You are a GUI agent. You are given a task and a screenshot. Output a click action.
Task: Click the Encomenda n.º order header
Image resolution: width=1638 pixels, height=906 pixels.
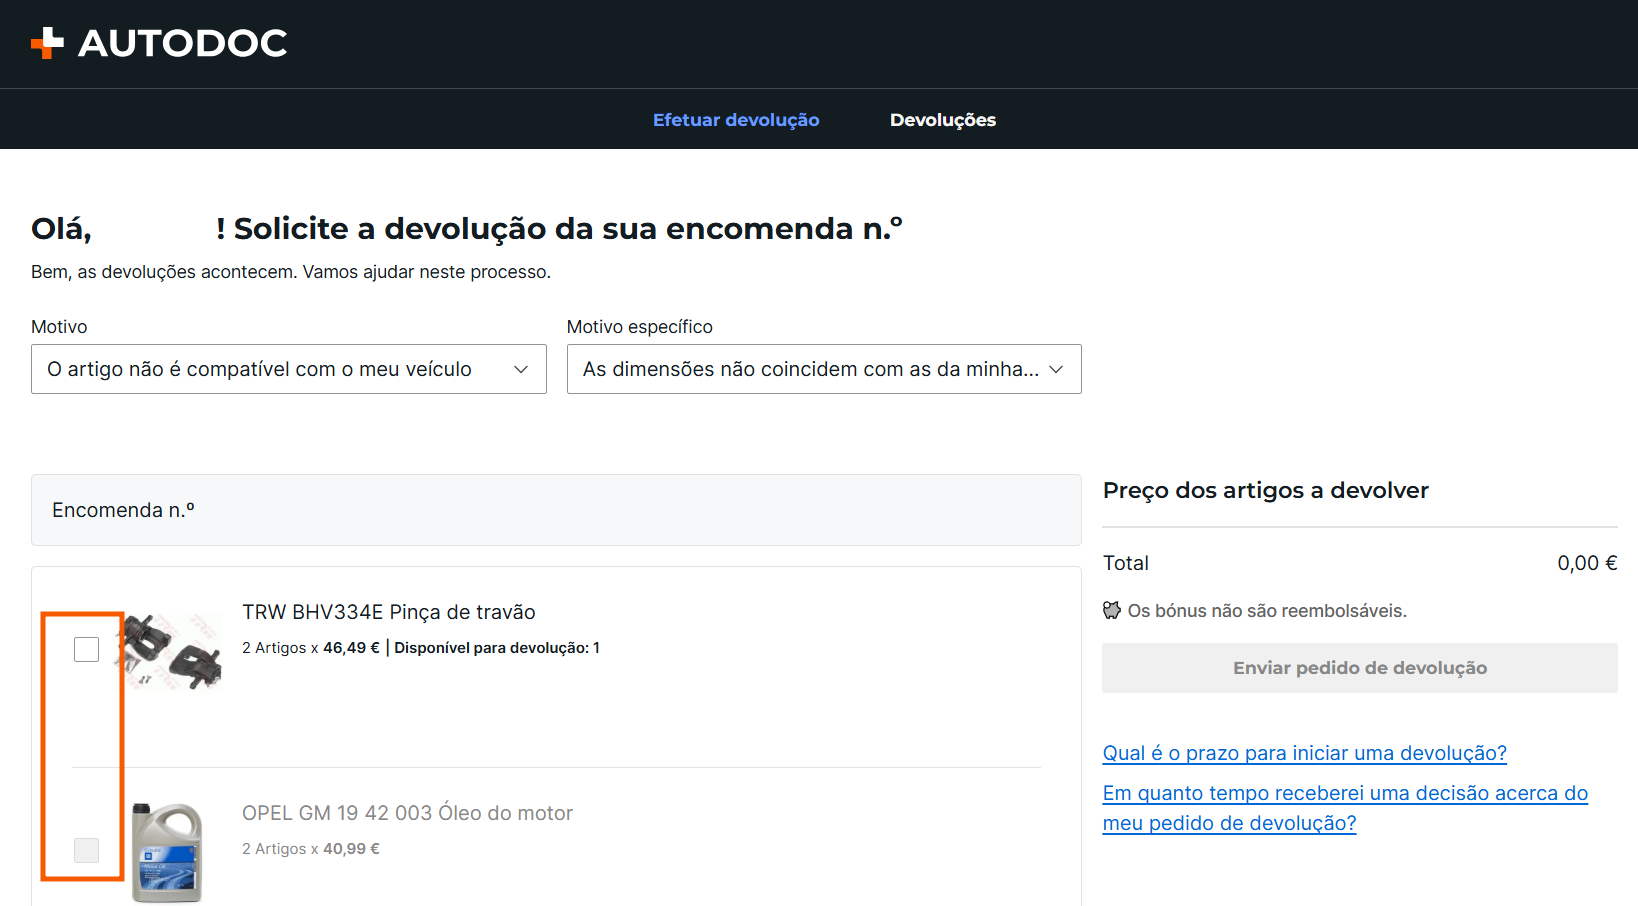(556, 510)
